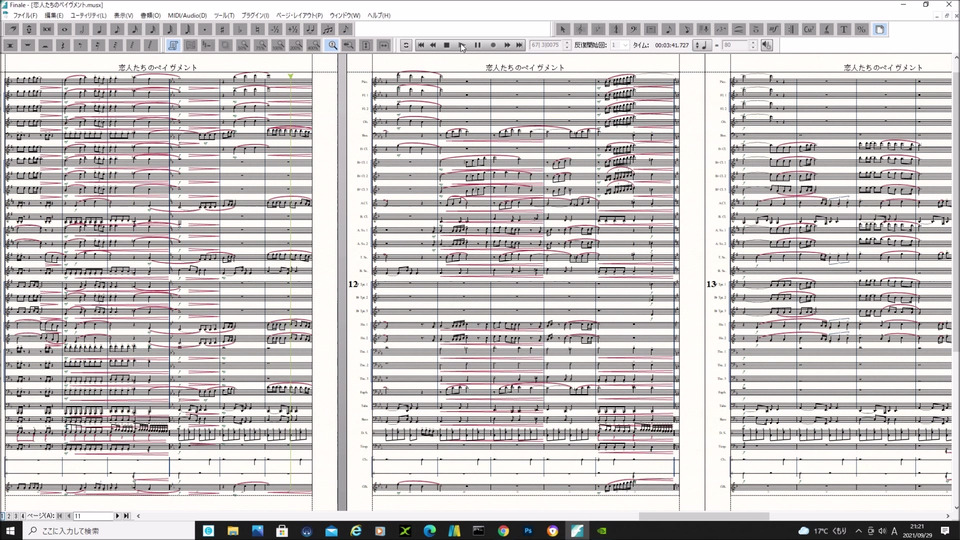
Task: Jump to the last page arrow
Action: (127, 516)
